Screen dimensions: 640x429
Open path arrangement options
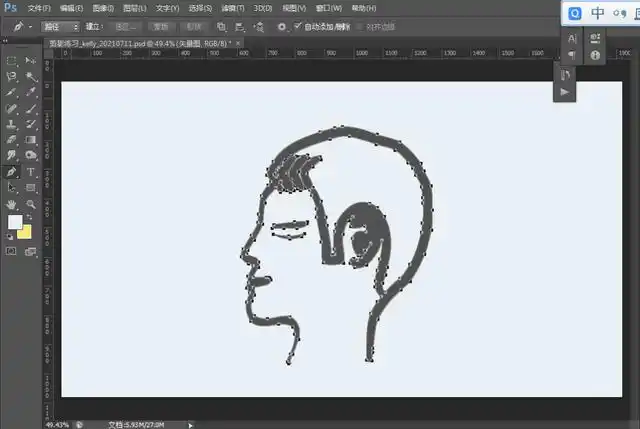[259, 27]
